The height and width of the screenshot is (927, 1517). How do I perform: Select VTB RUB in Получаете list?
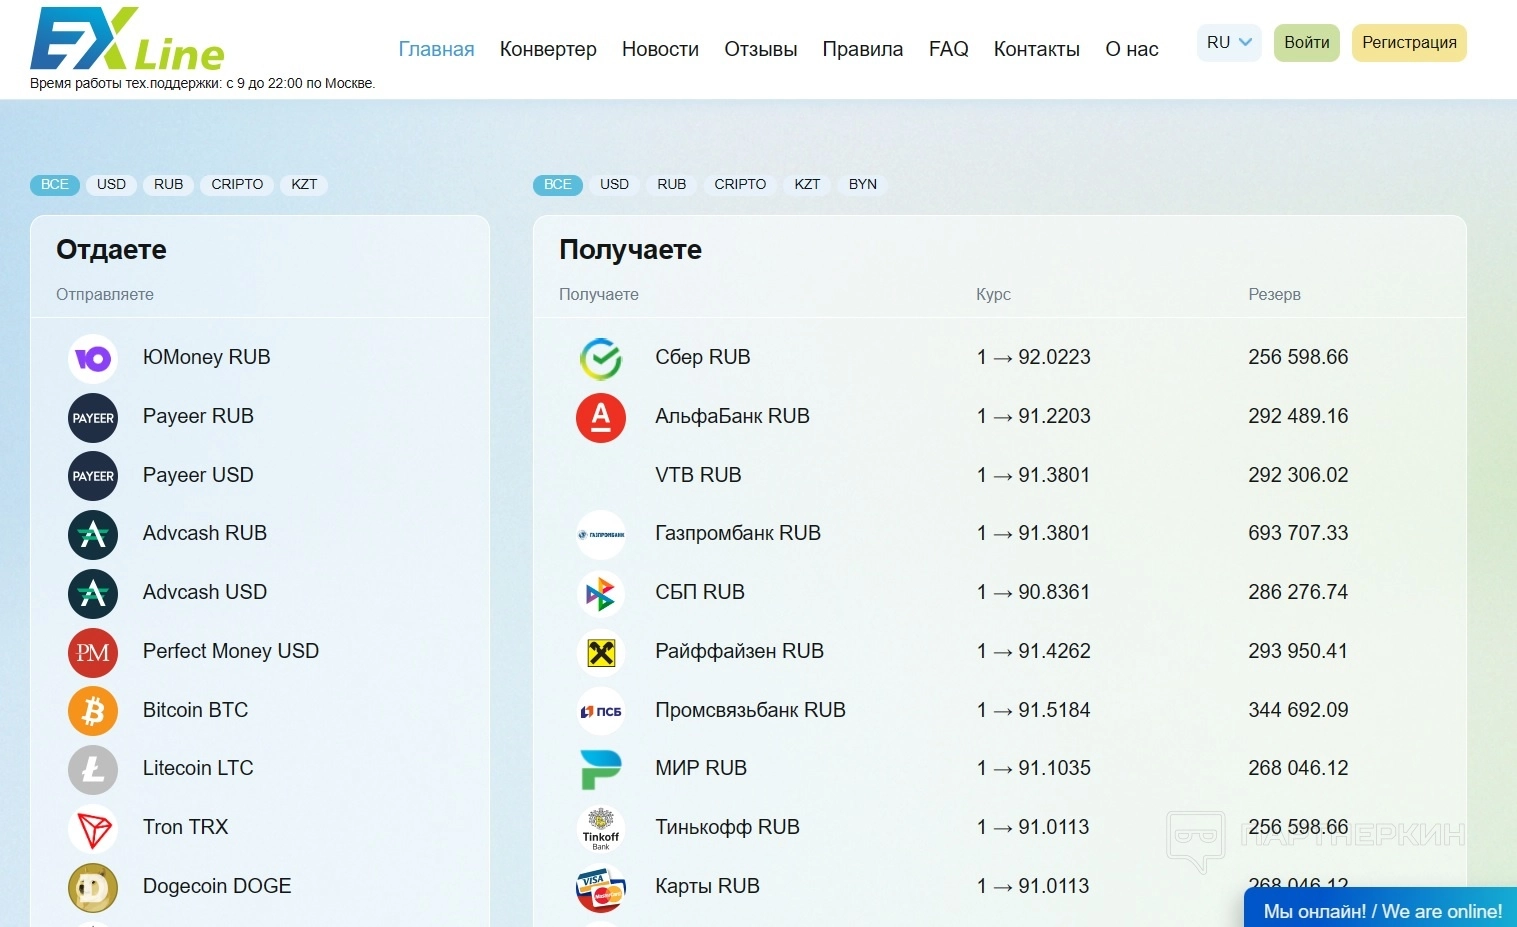(698, 475)
